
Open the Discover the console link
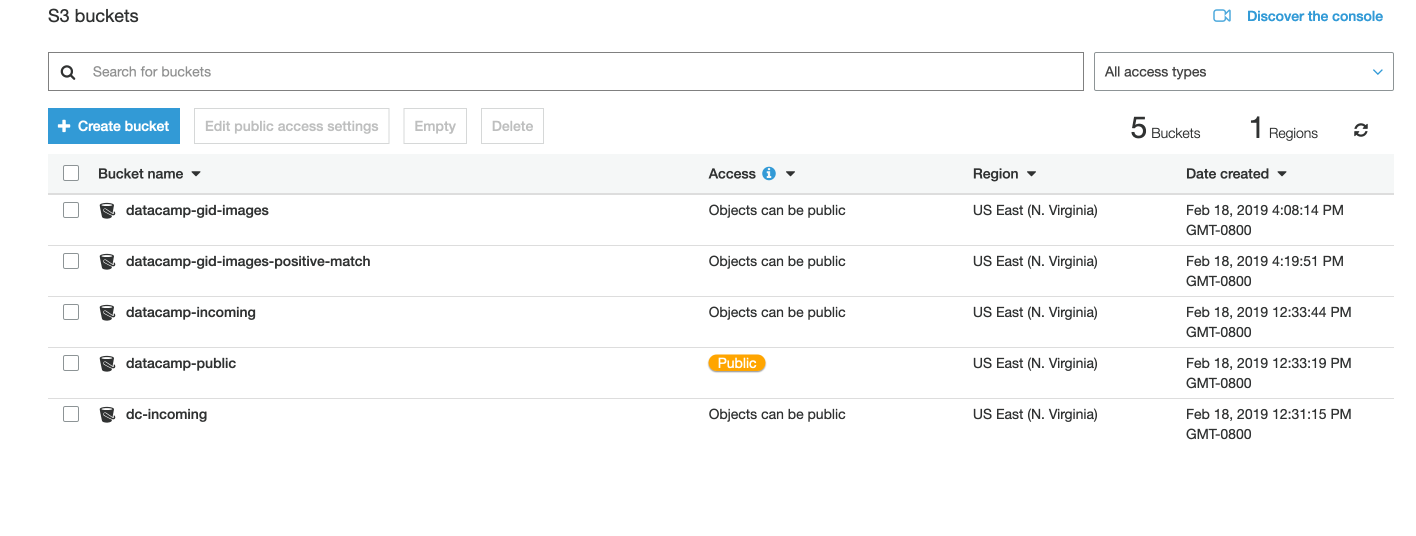click(1314, 16)
